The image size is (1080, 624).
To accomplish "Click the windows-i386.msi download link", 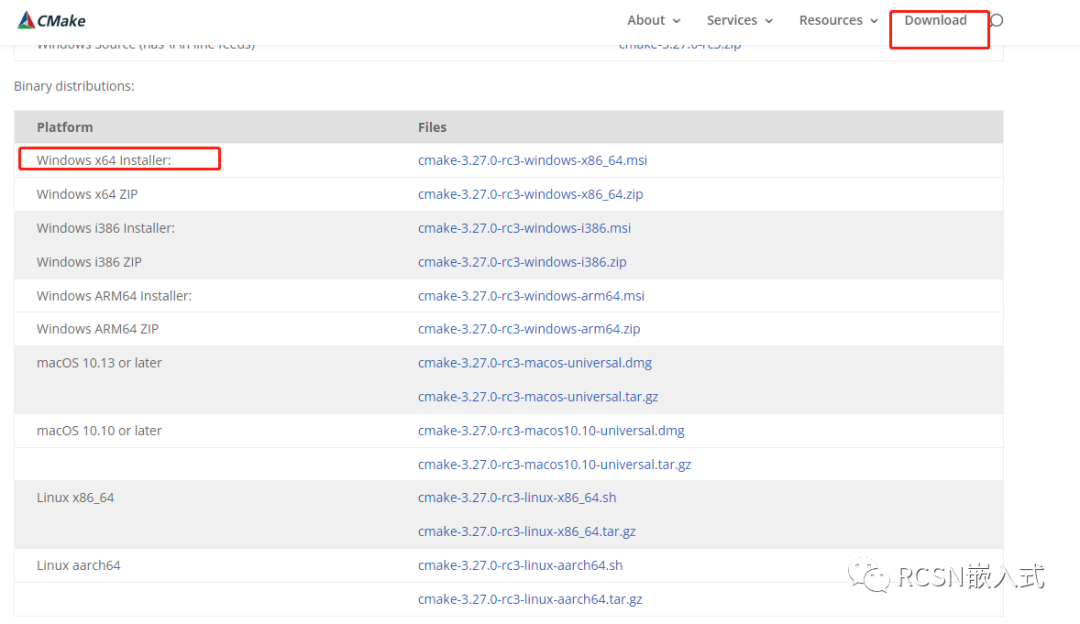I will click(x=524, y=228).
